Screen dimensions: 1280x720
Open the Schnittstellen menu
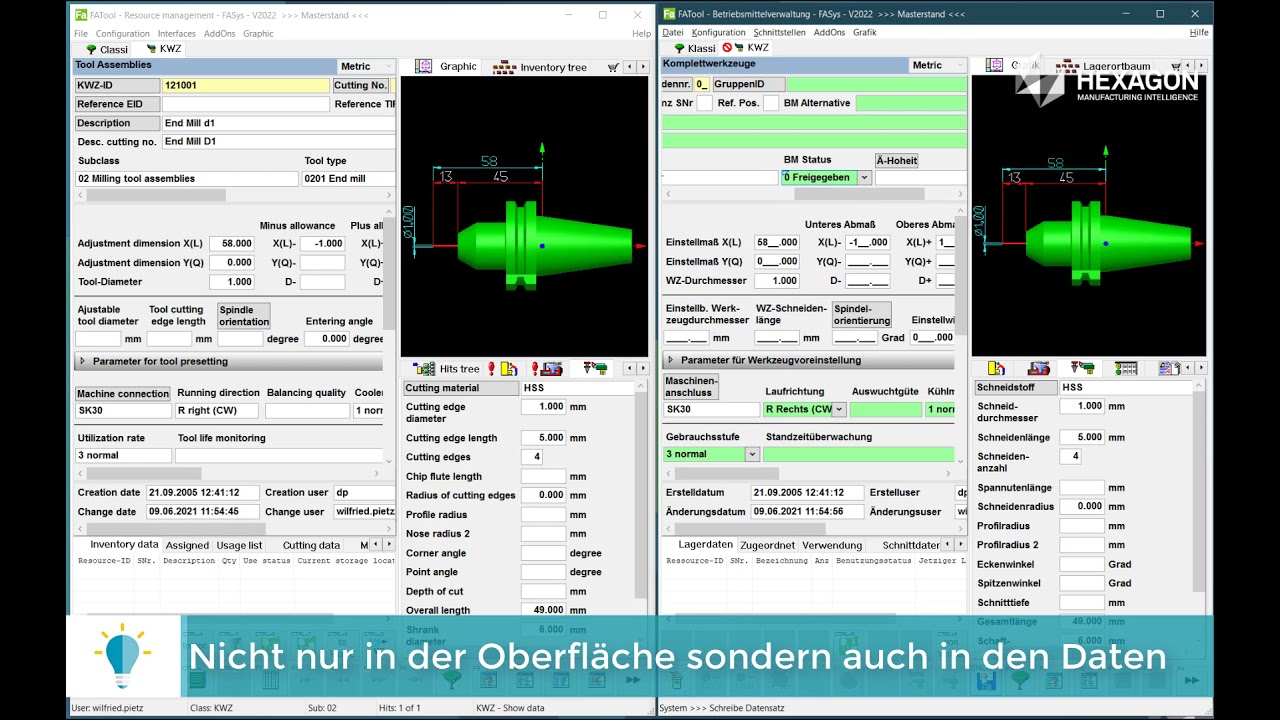click(x=779, y=32)
